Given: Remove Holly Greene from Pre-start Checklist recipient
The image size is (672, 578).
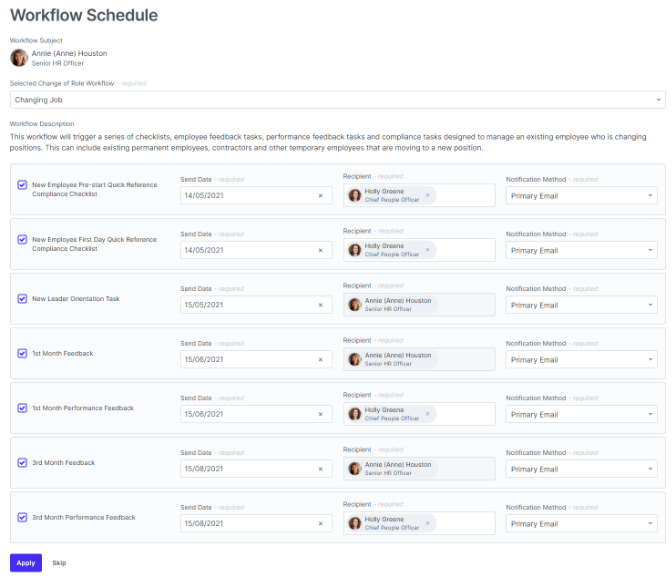Looking at the screenshot, I should [427, 196].
